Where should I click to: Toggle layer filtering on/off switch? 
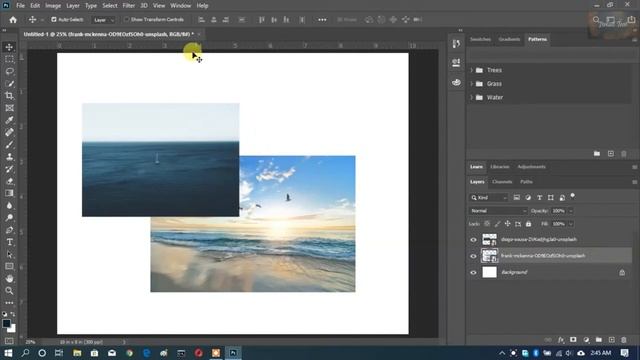(x=573, y=196)
